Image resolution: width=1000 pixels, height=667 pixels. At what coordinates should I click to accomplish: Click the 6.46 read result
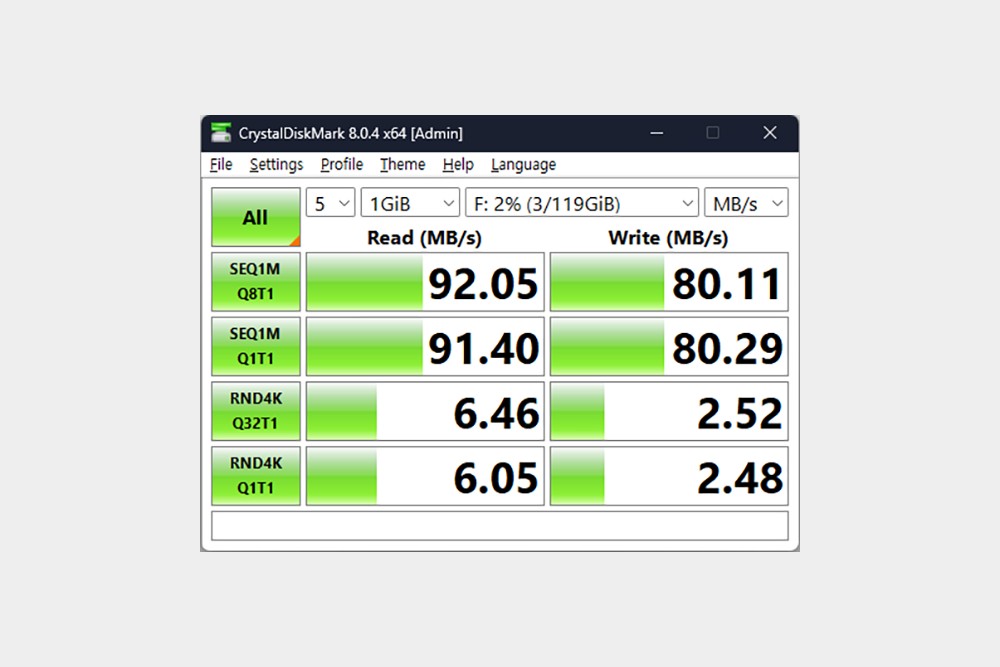pos(425,411)
